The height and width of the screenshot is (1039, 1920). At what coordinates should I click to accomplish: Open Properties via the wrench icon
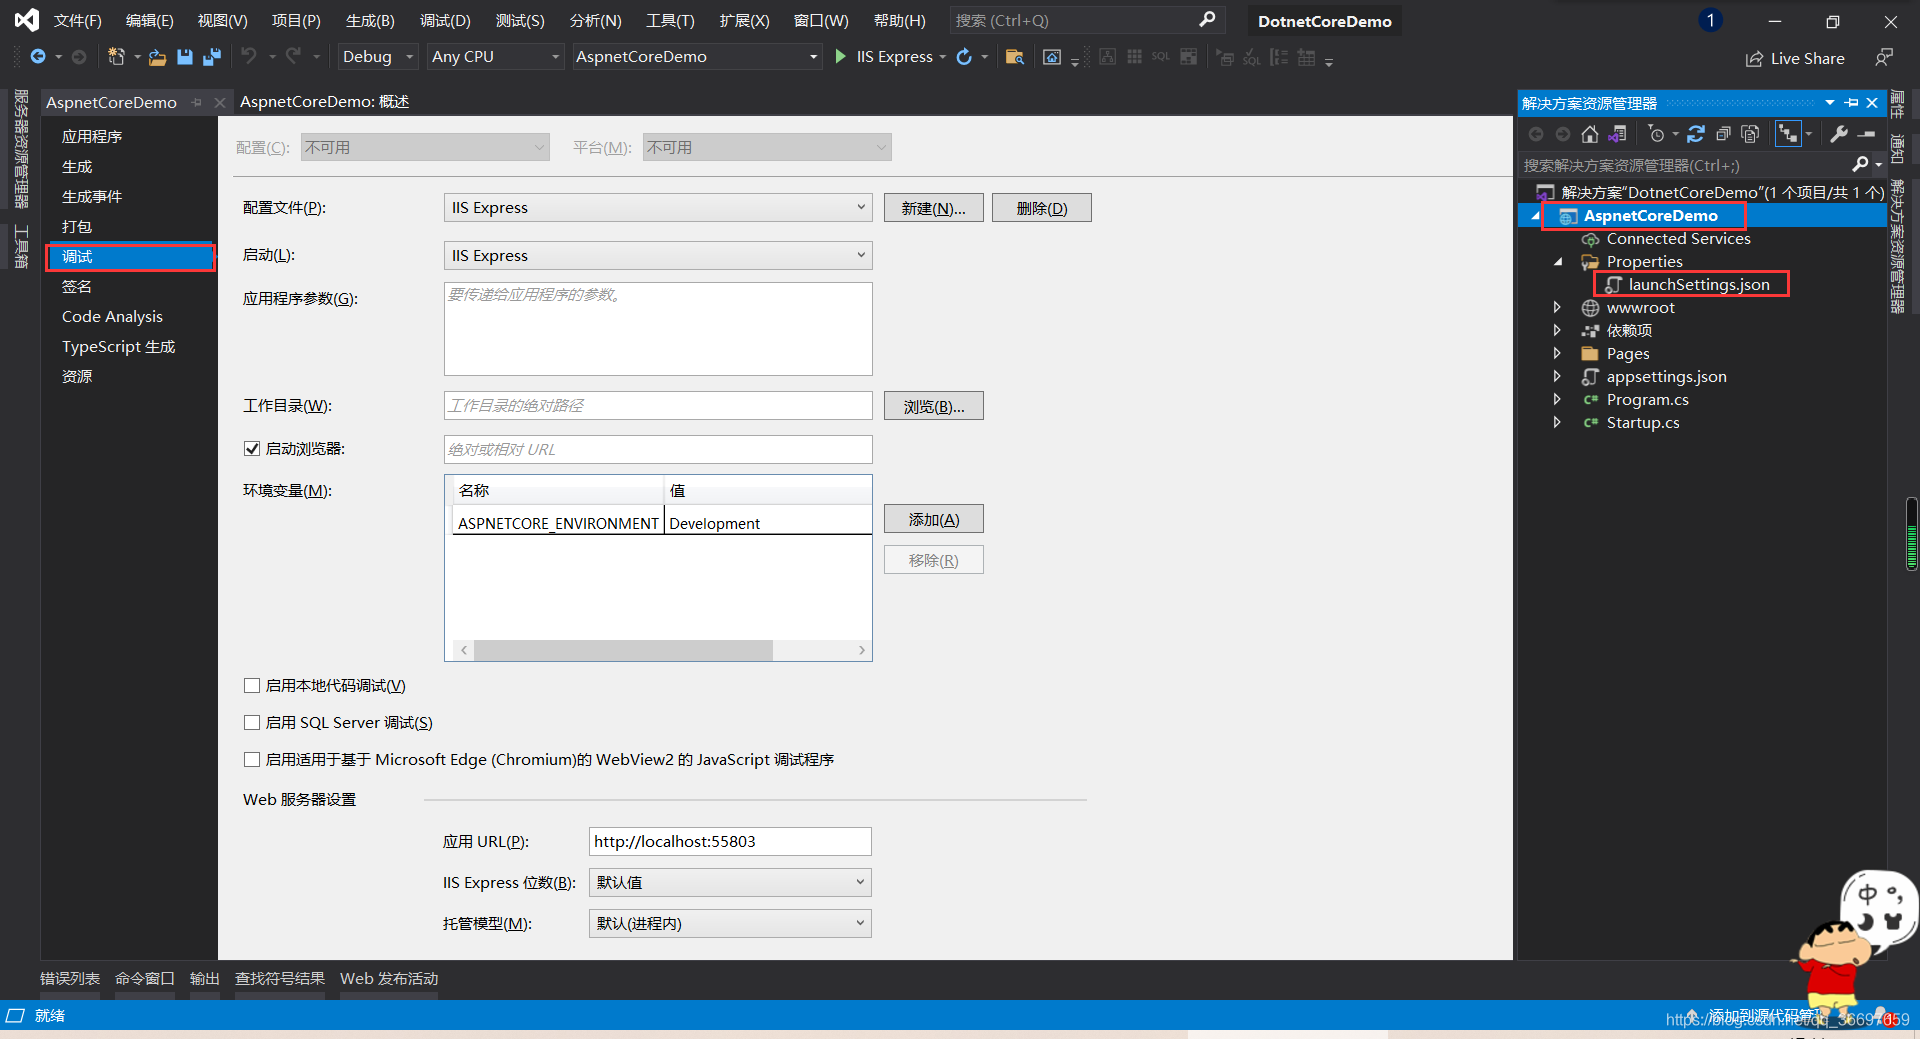[x=1839, y=134]
